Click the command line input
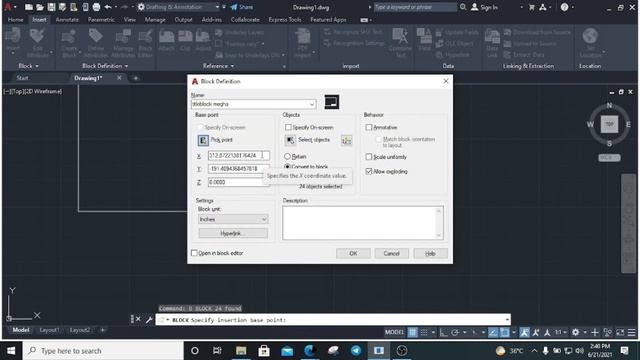The height and width of the screenshot is (360, 640). (333, 320)
